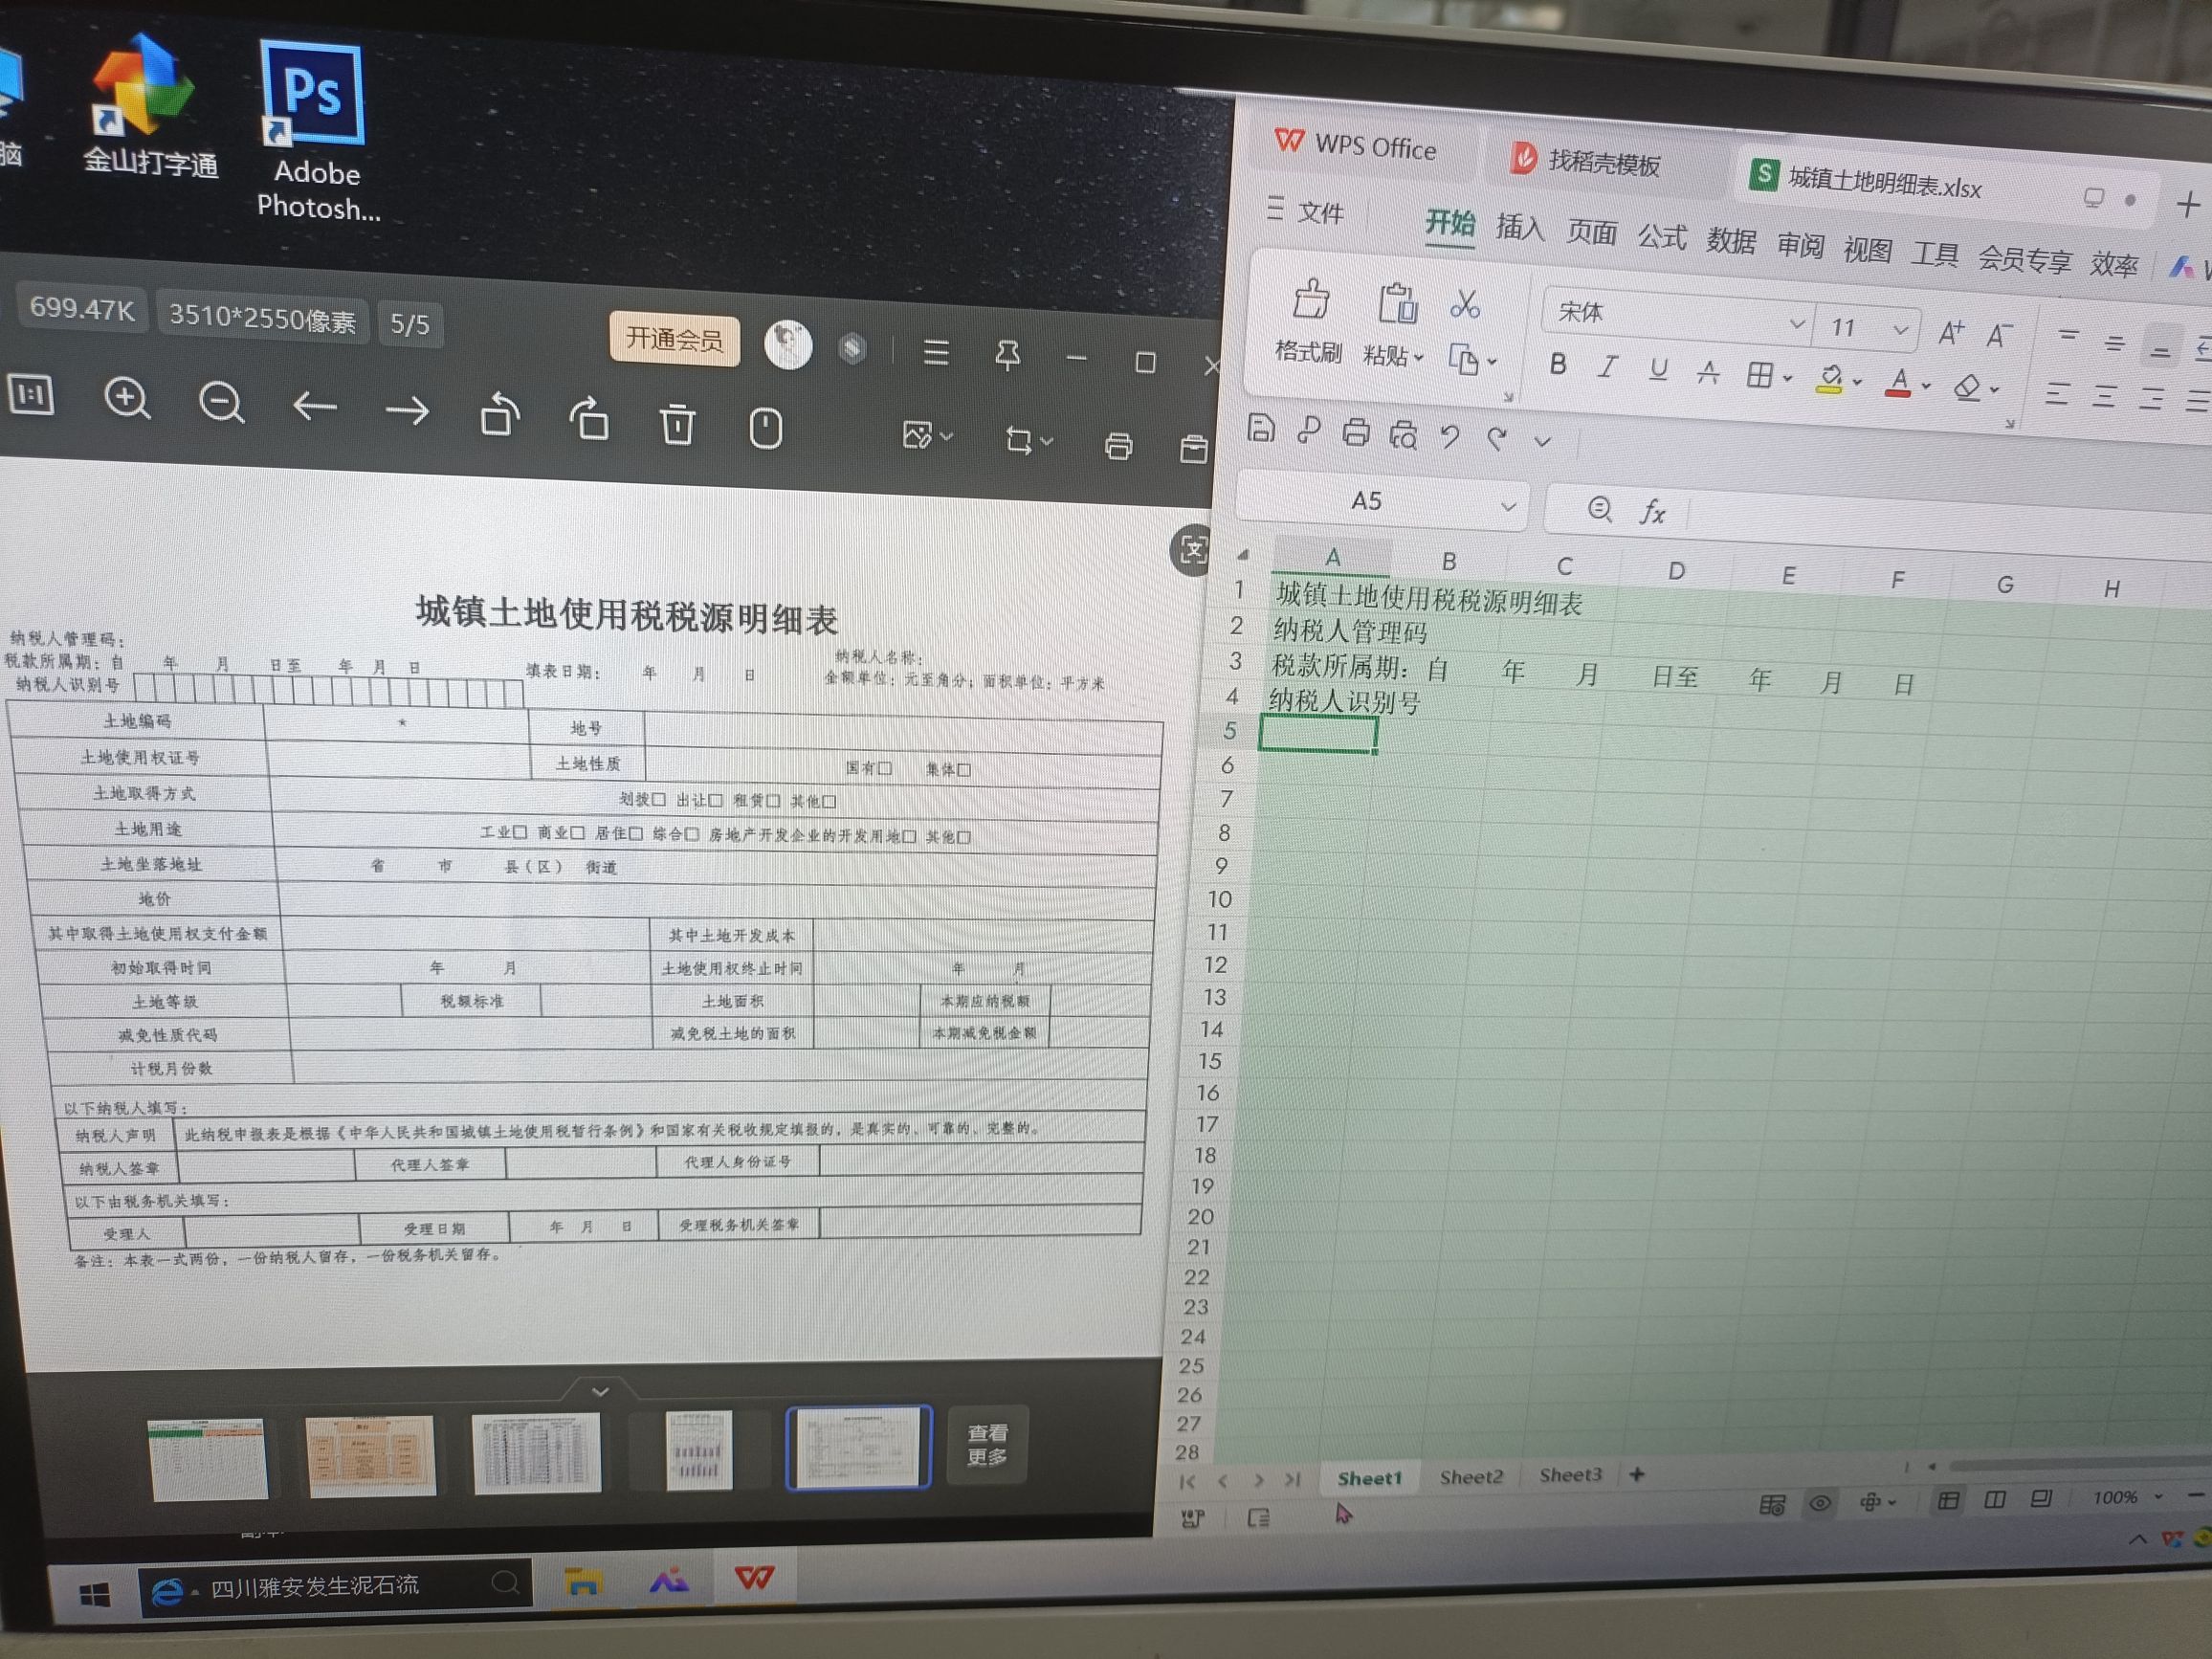Click Undo arrow in WPS toolbar
2212x1659 pixels.
click(x=1450, y=436)
